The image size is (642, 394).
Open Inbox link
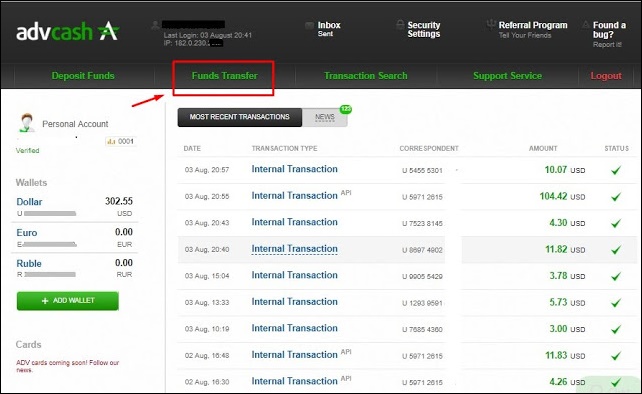coord(329,25)
